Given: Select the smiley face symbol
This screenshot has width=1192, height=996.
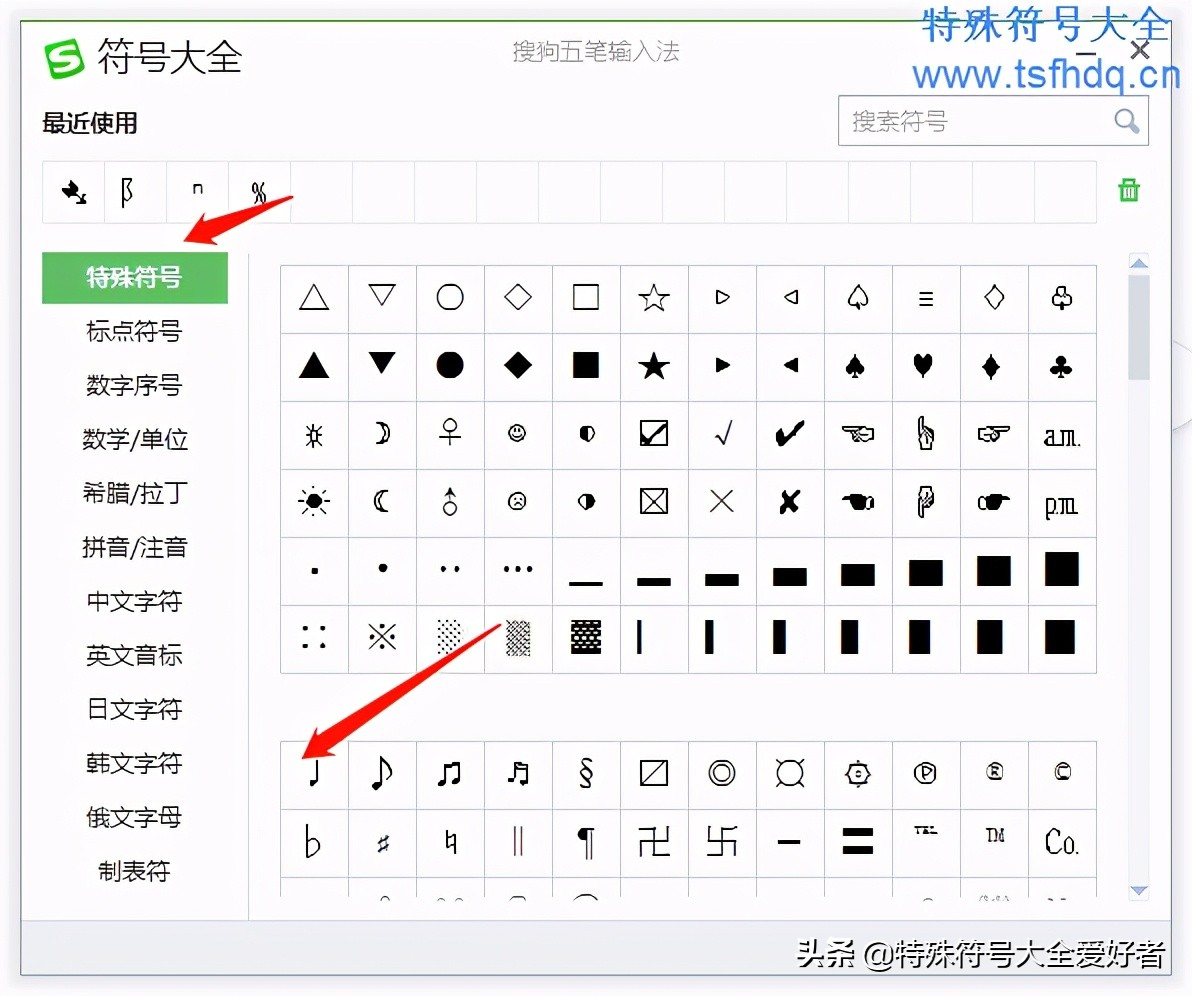Looking at the screenshot, I should (x=517, y=434).
